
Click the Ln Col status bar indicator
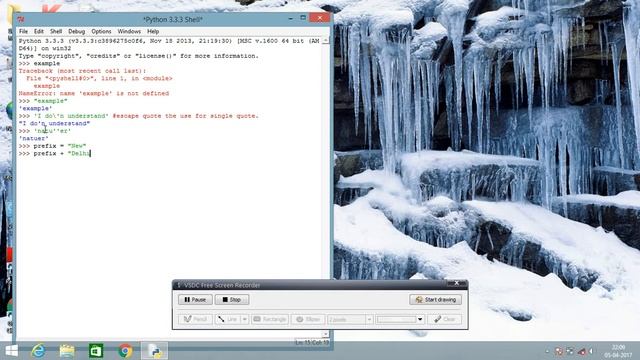click(x=312, y=342)
